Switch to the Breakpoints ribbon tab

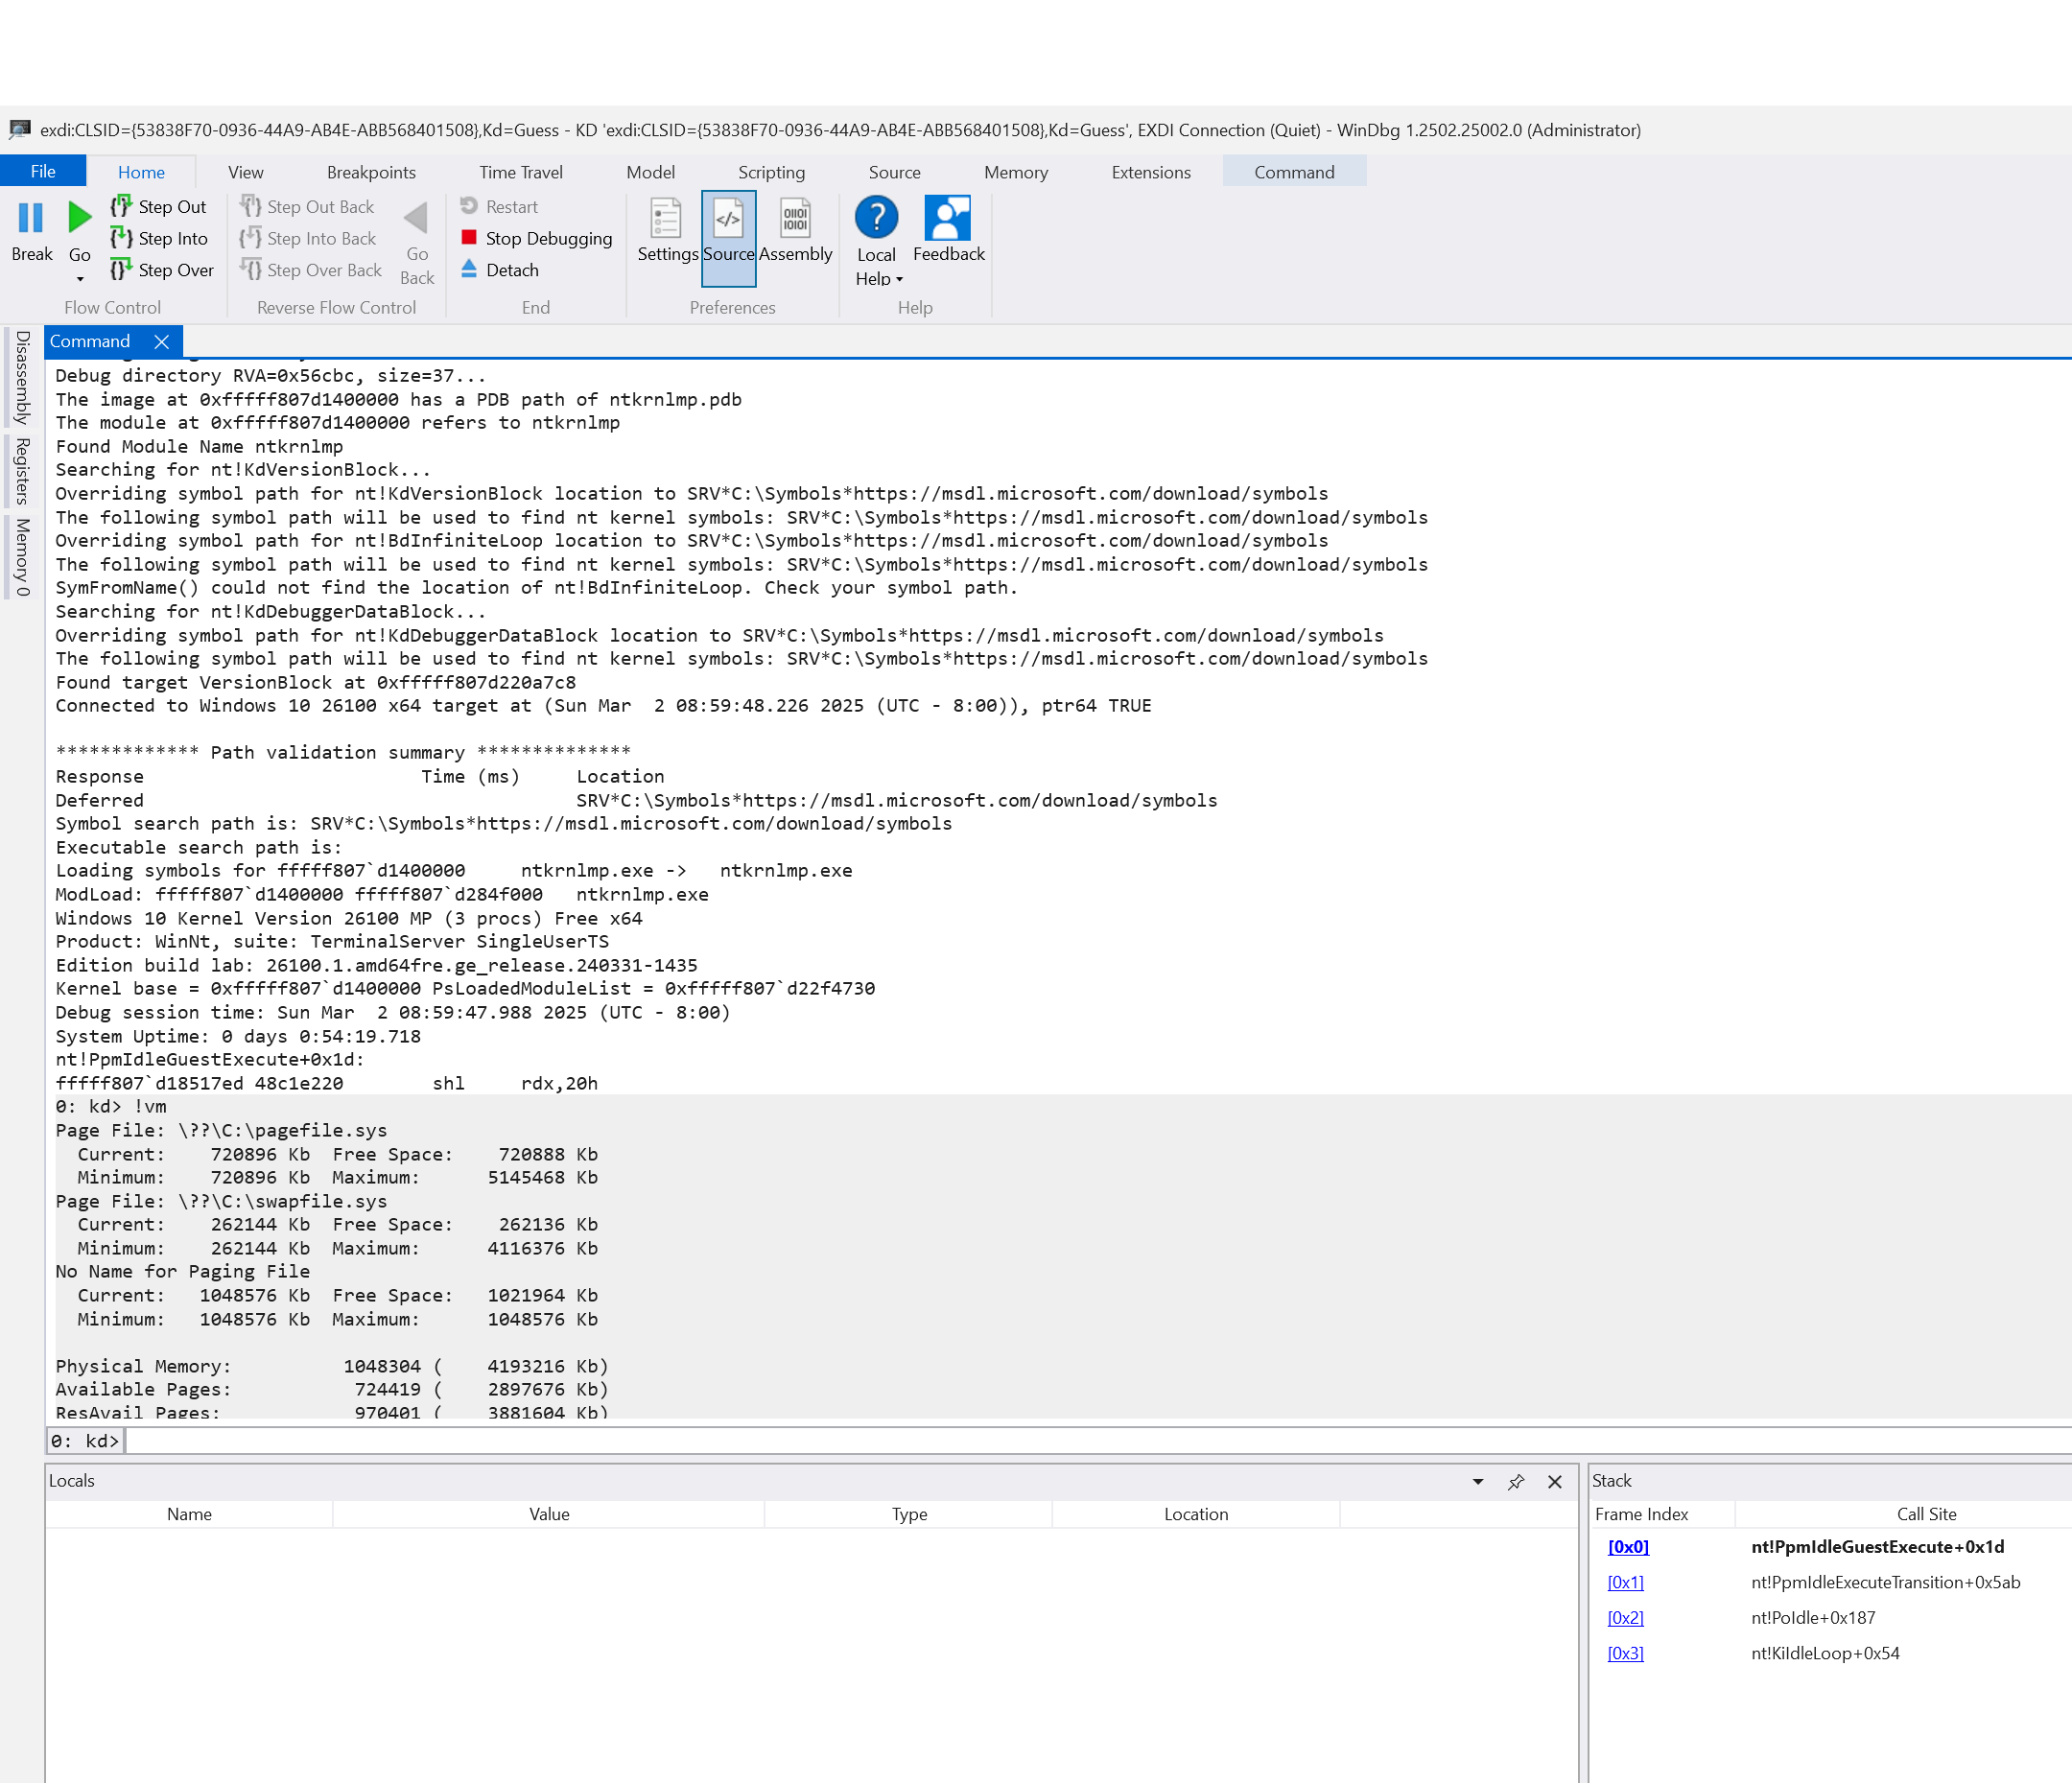pos(371,172)
